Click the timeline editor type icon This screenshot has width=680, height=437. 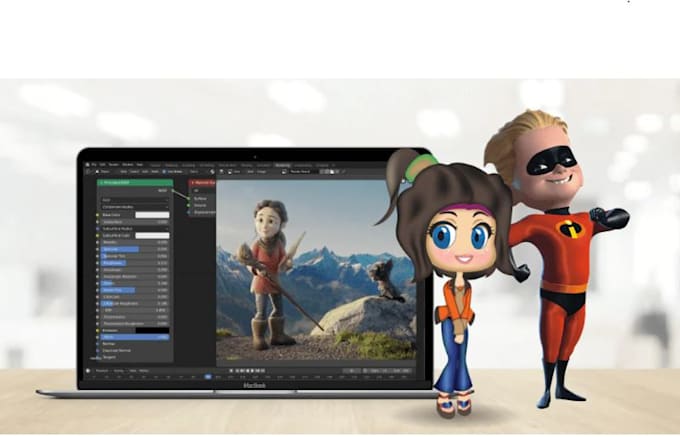tap(88, 371)
